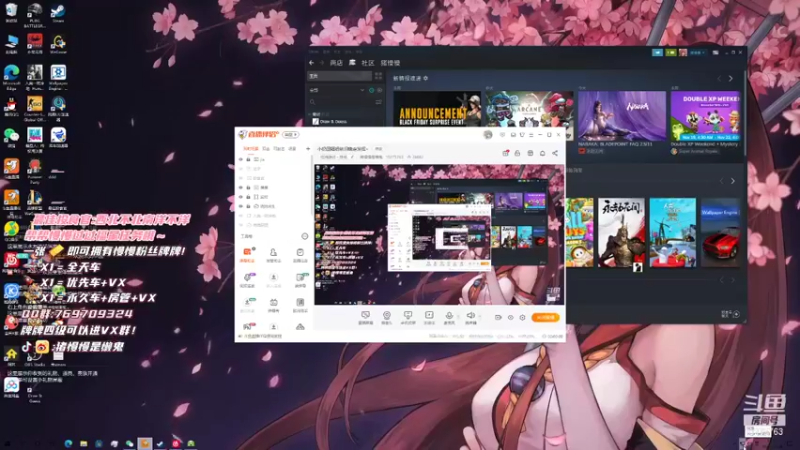800x450 pixels.
Task: Click Steam green notifications button in title bar
Action: (670, 52)
